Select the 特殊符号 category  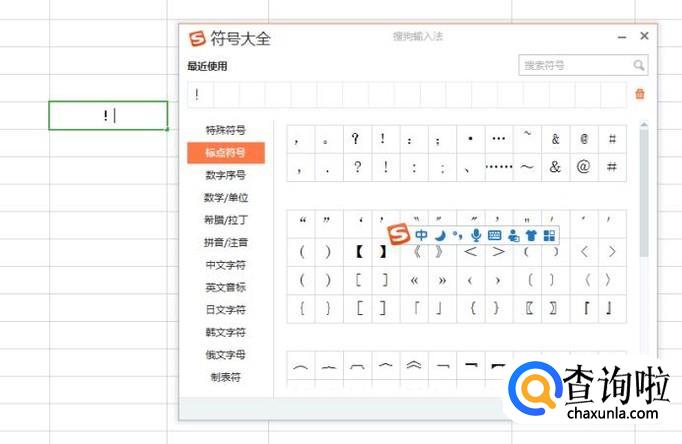pos(225,130)
